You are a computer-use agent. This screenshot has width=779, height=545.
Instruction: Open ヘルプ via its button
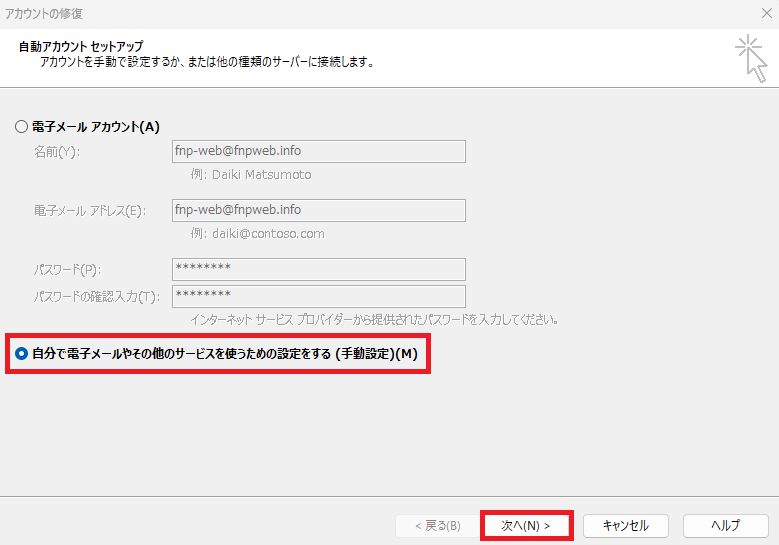726,526
